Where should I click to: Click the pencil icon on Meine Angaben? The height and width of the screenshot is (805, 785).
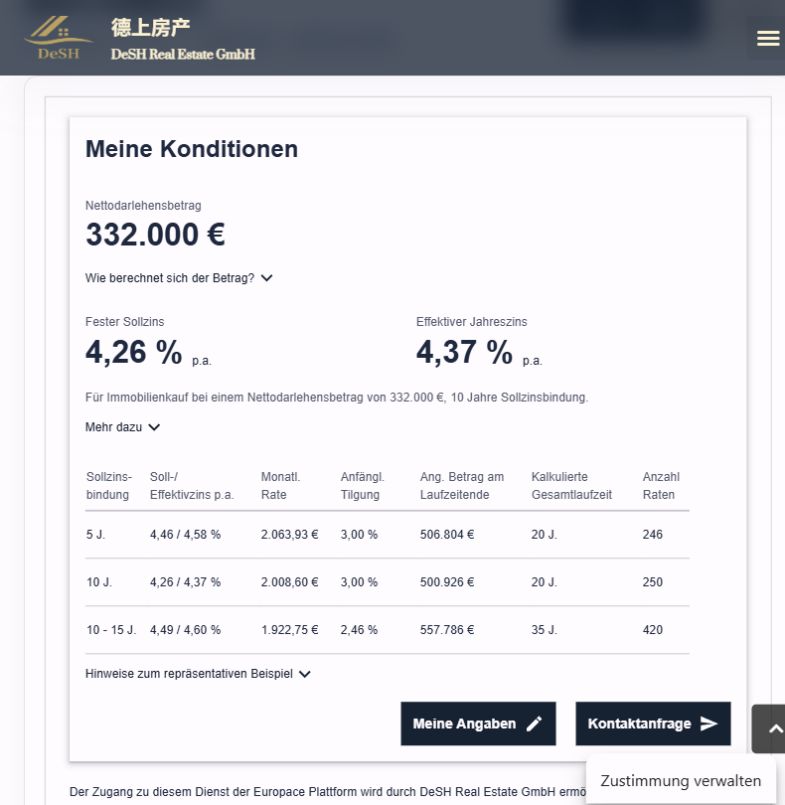pos(534,723)
